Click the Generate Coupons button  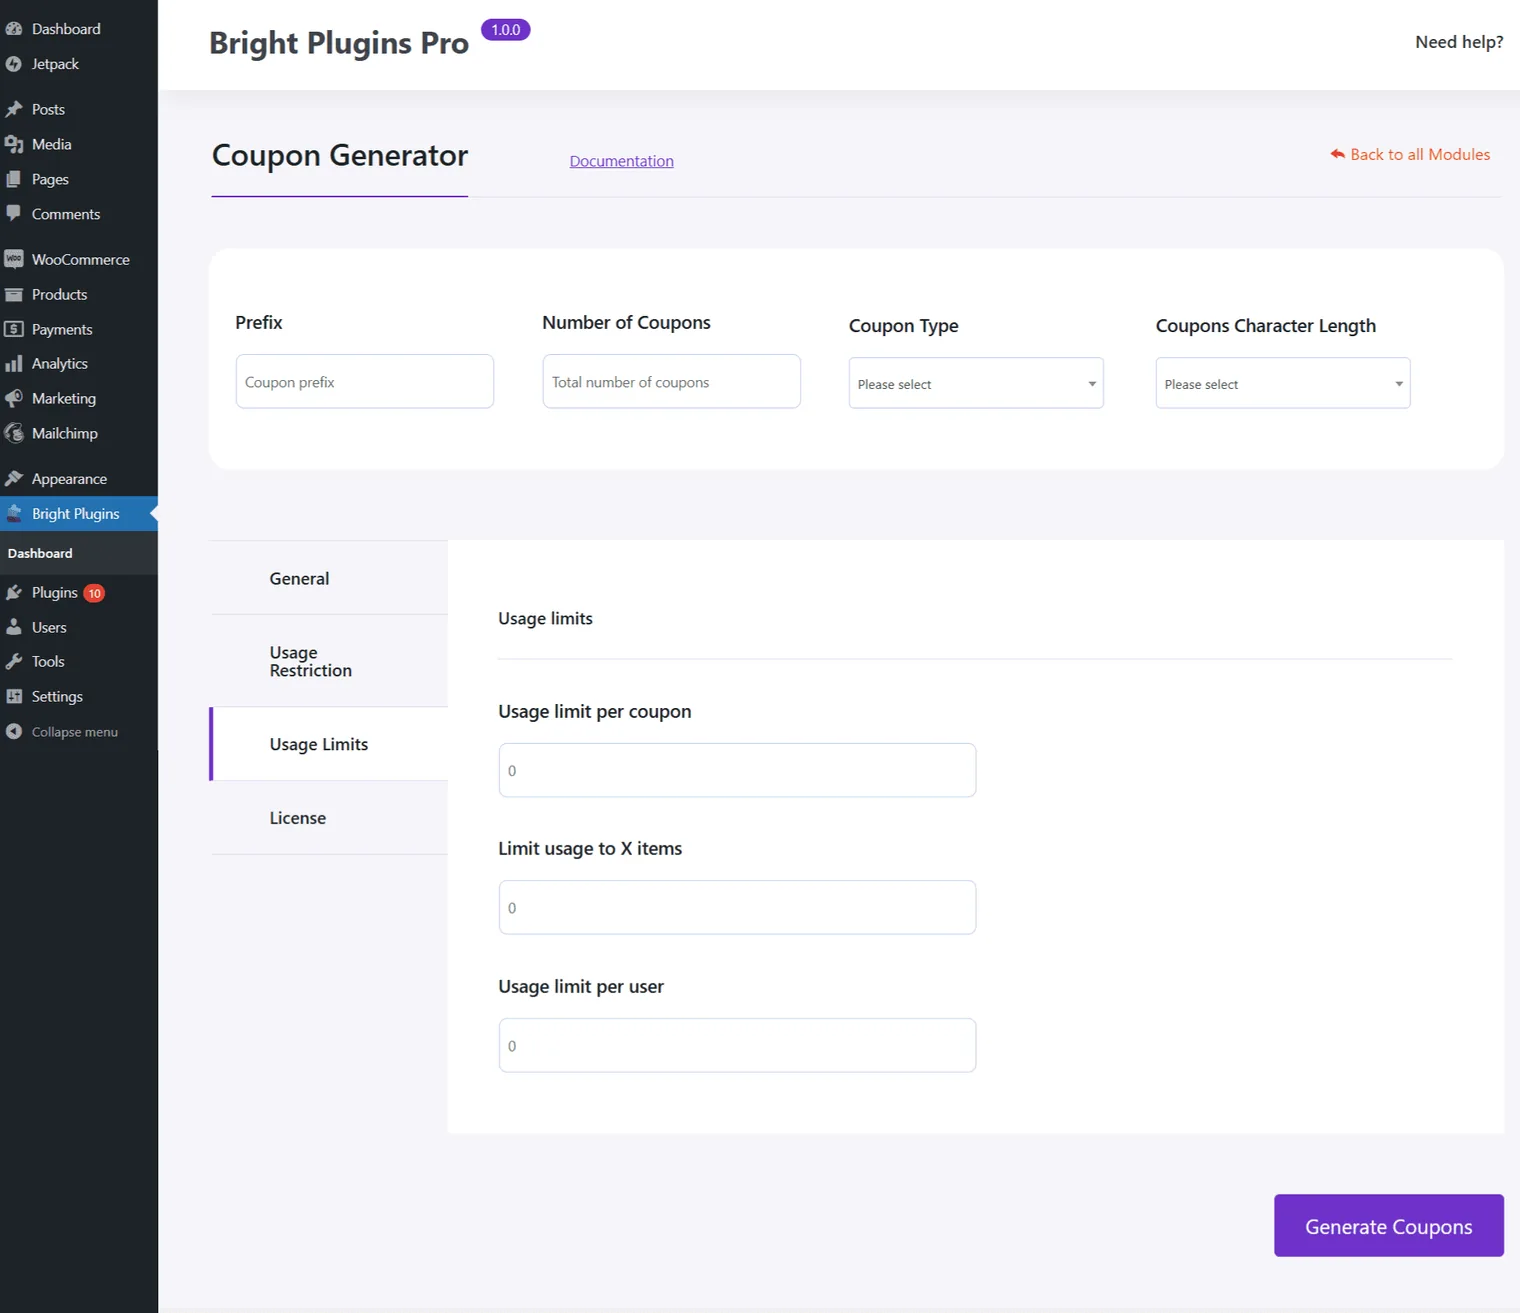coord(1389,1226)
